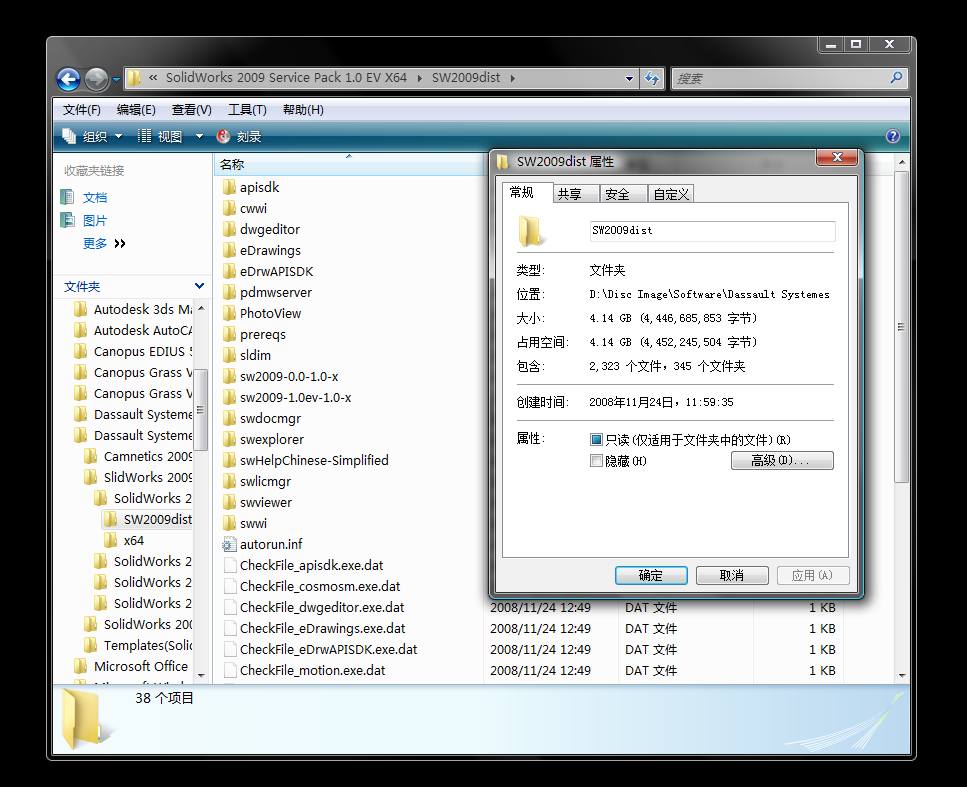Switch to 共享 tab in properties dialog

[x=576, y=194]
